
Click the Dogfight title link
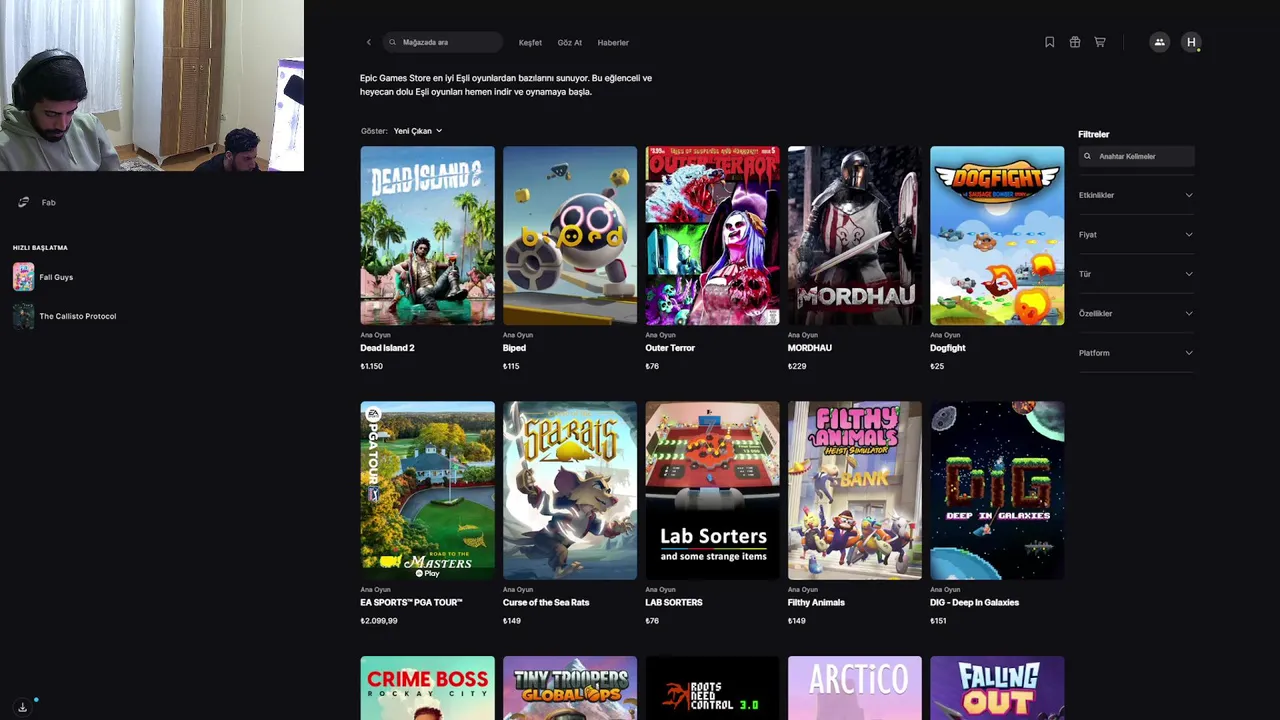pos(948,348)
